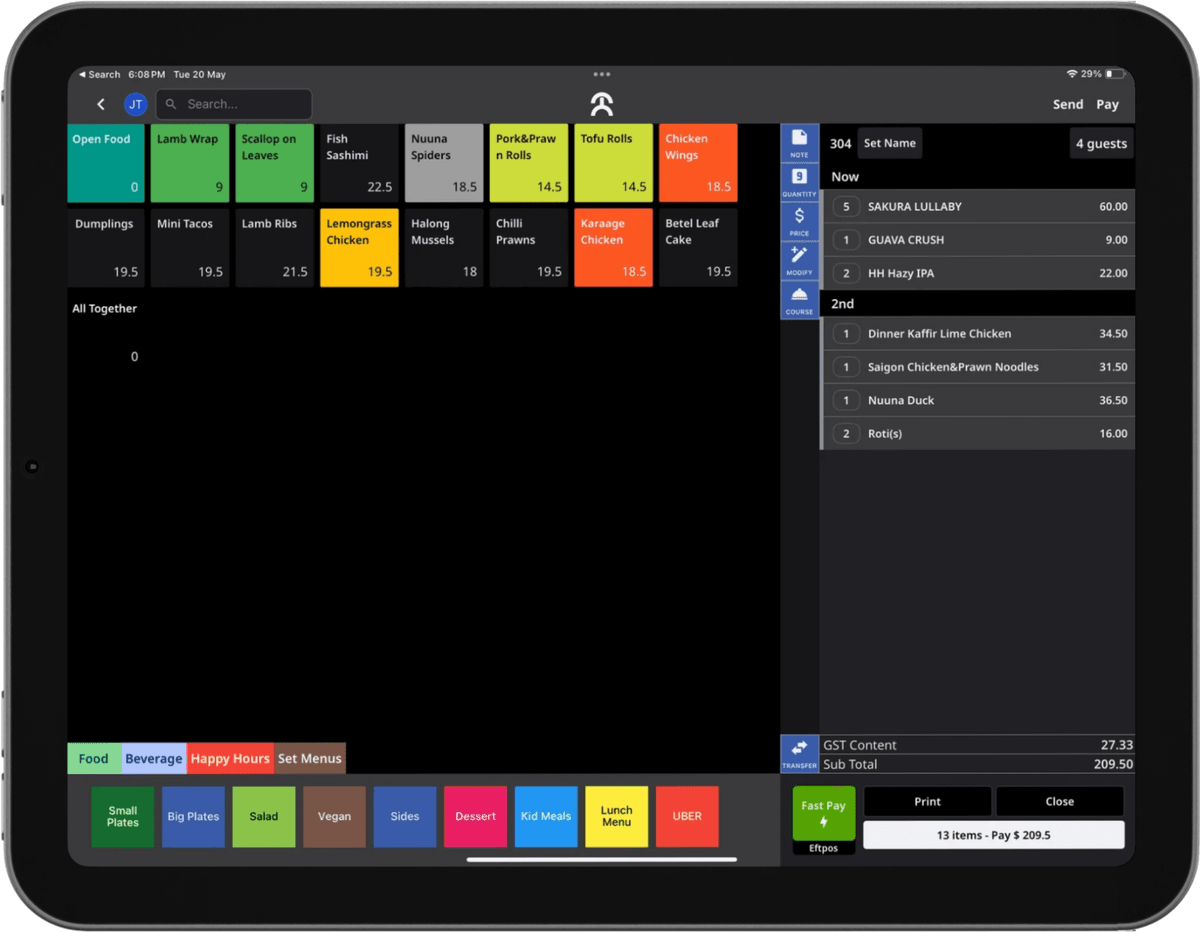Open the Quantity tool
This screenshot has width=1200, height=932.
(799, 182)
